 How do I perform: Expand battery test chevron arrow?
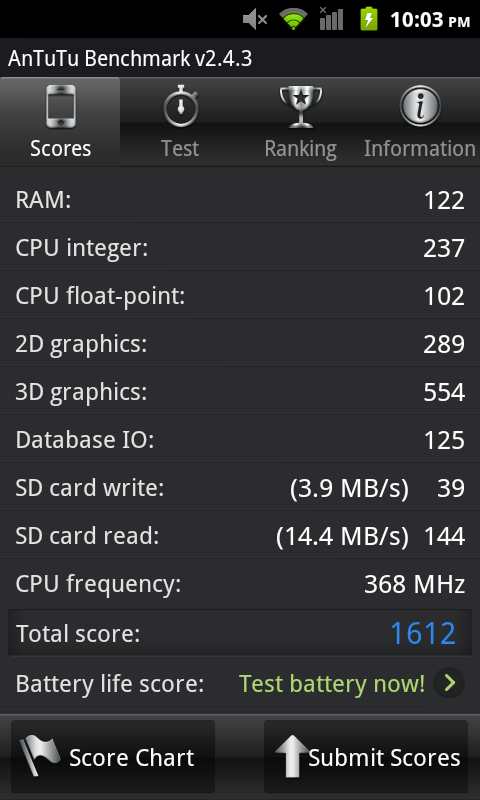pyautogui.click(x=449, y=683)
